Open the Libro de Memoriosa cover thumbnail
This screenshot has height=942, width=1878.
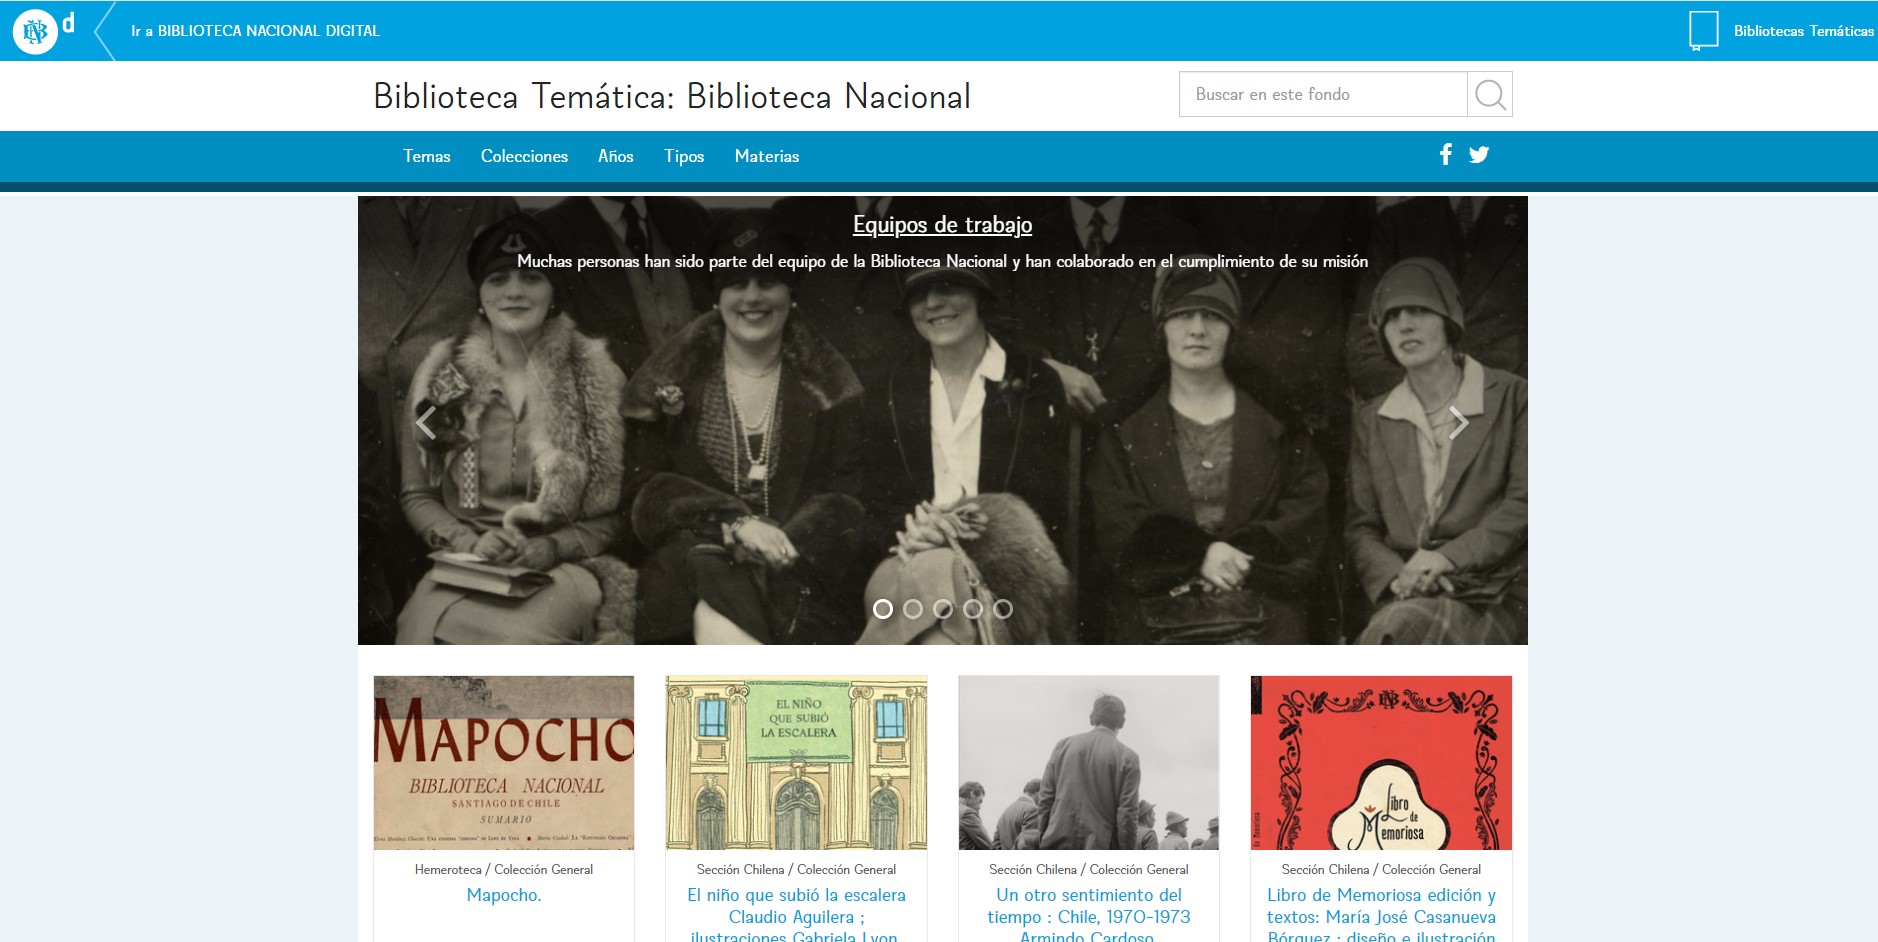(1380, 763)
